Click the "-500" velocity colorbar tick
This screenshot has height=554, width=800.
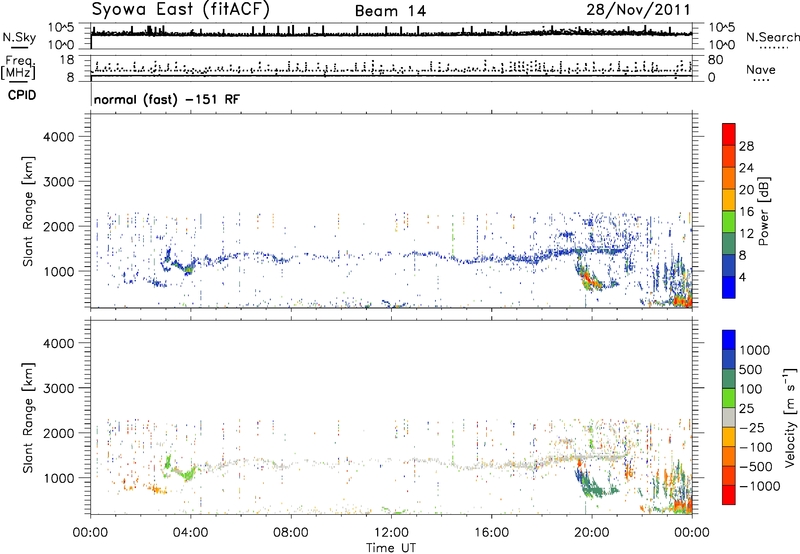tap(756, 466)
